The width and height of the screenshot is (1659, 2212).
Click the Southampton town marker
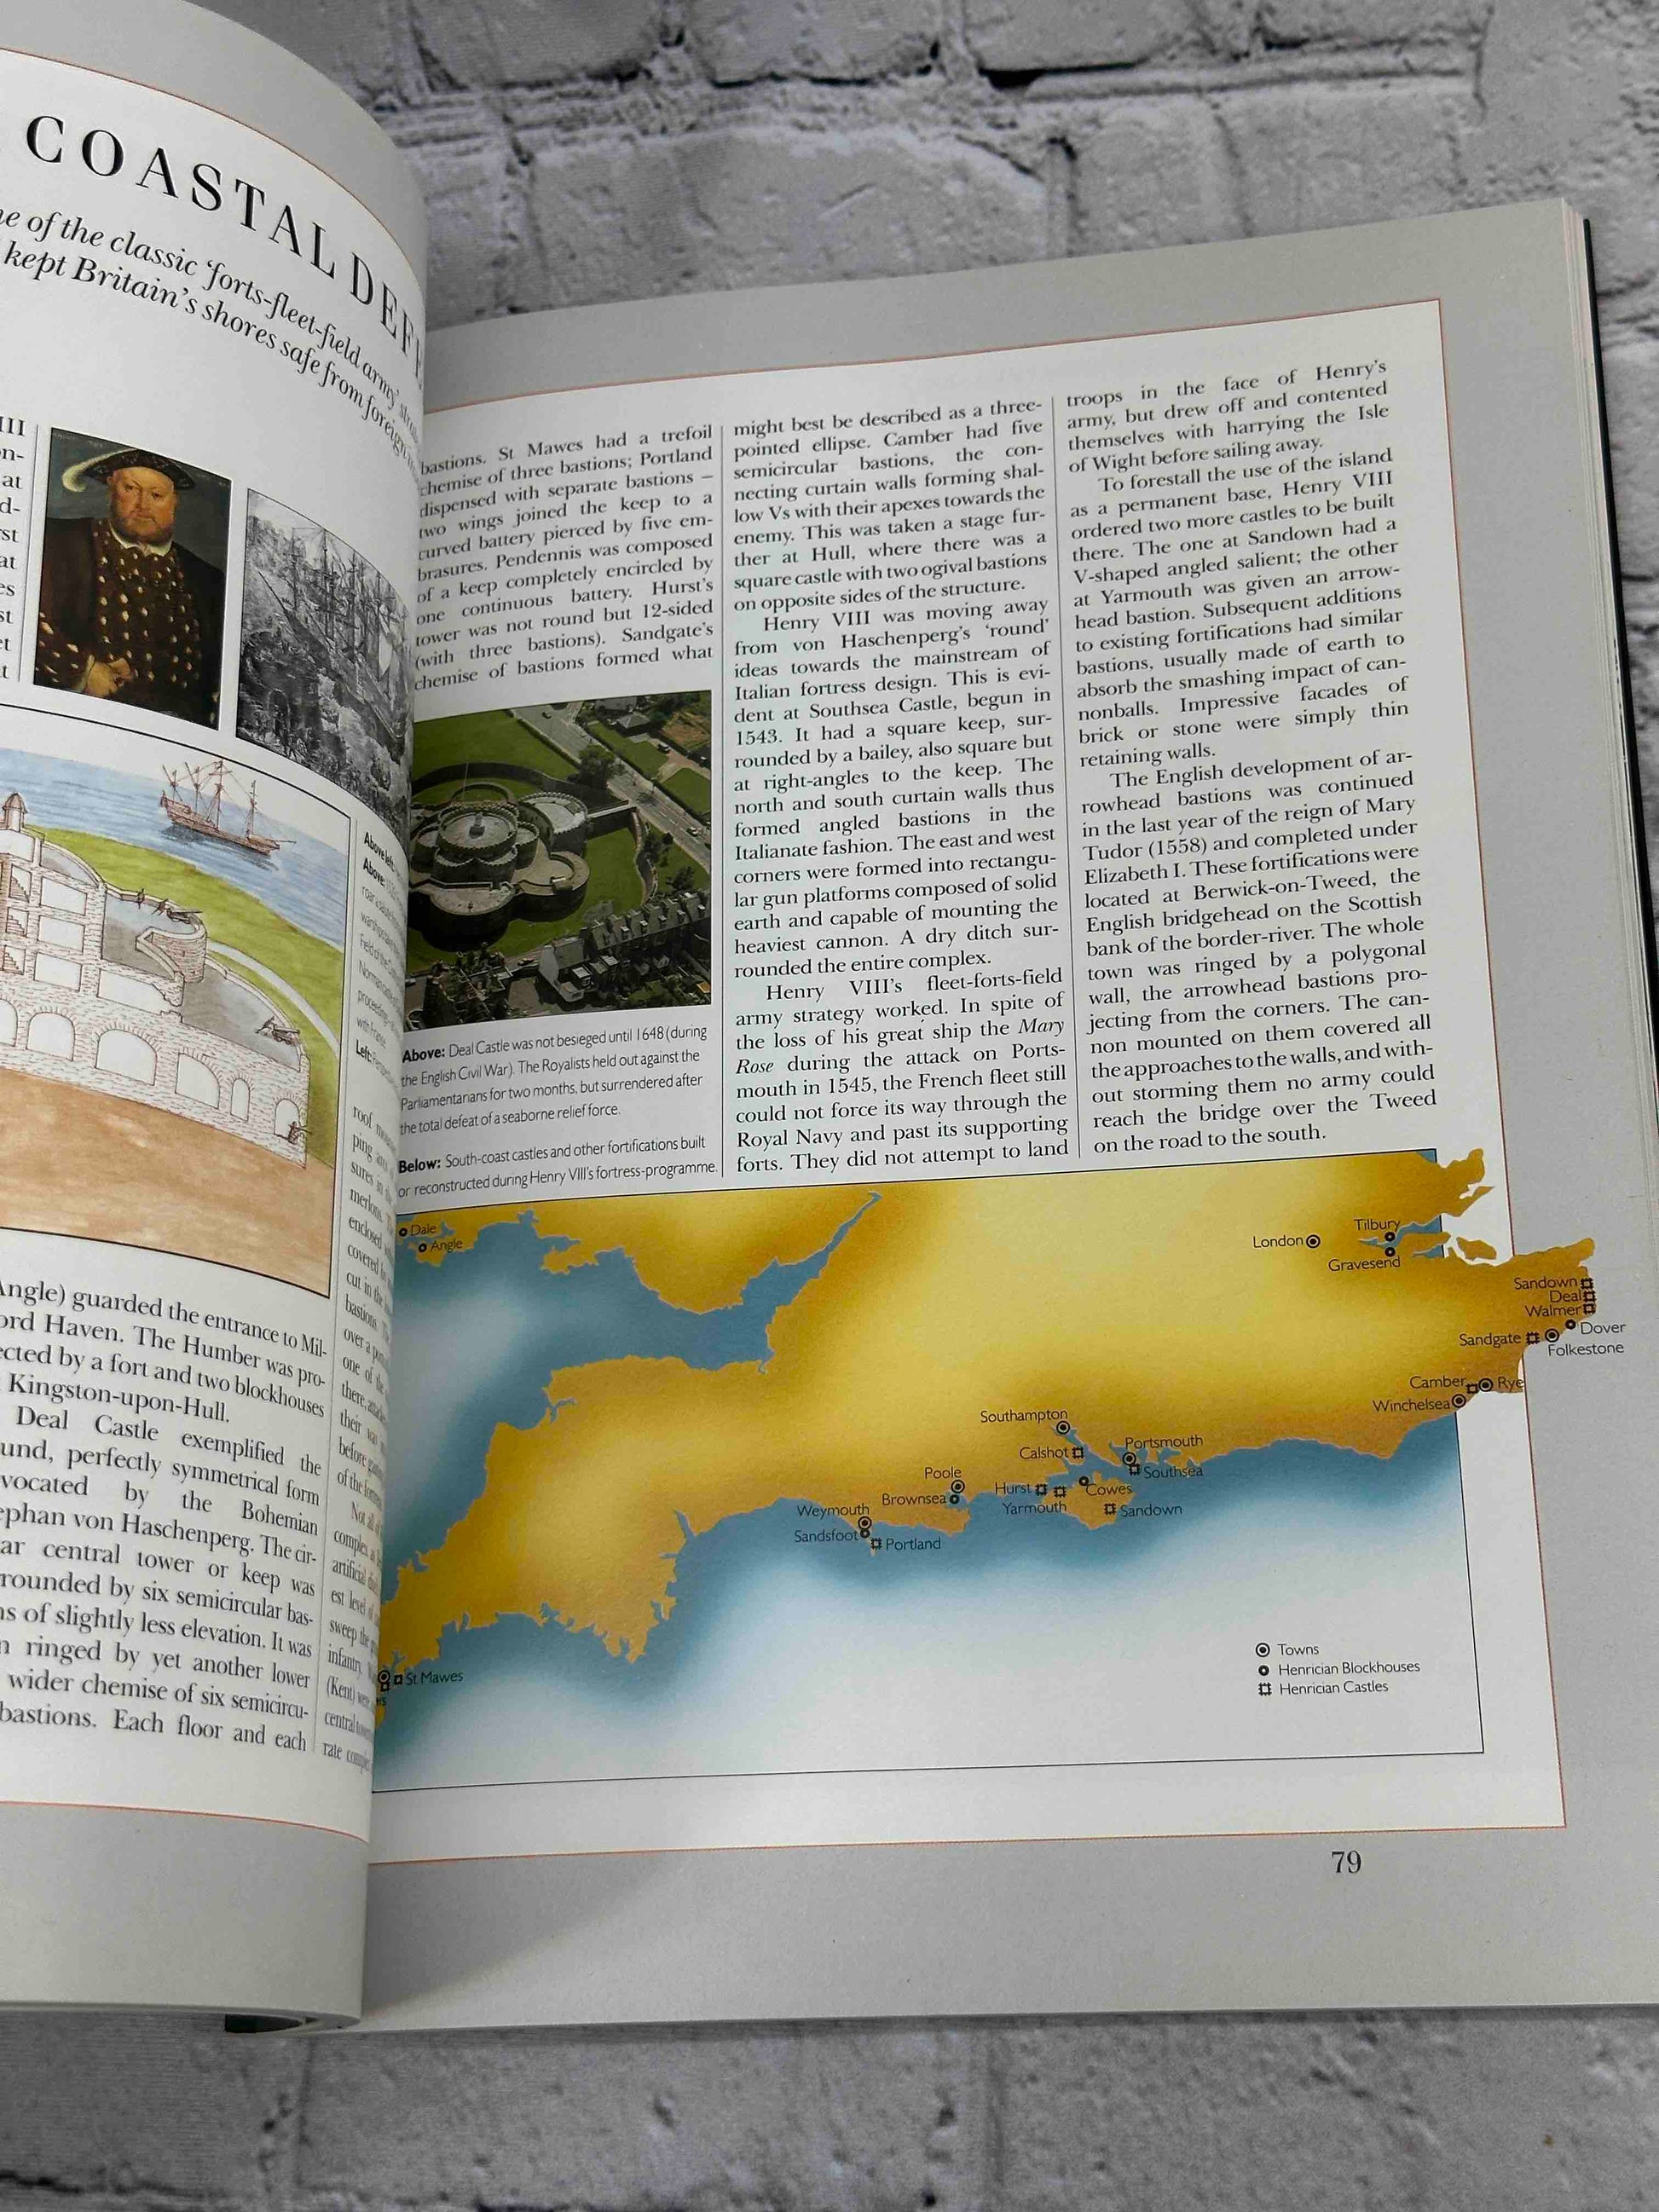[x=1063, y=1428]
